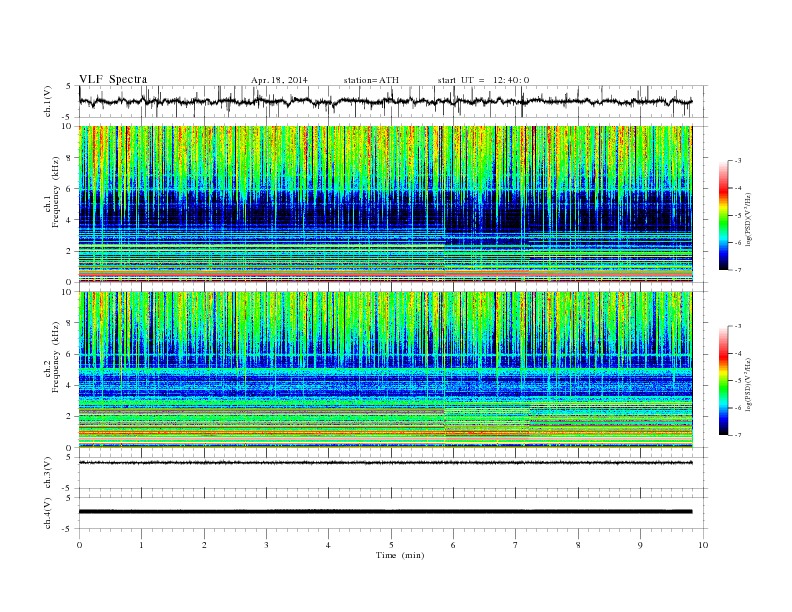Click the "station=ATH" header label
The width and height of the screenshot is (792, 612).
371,80
